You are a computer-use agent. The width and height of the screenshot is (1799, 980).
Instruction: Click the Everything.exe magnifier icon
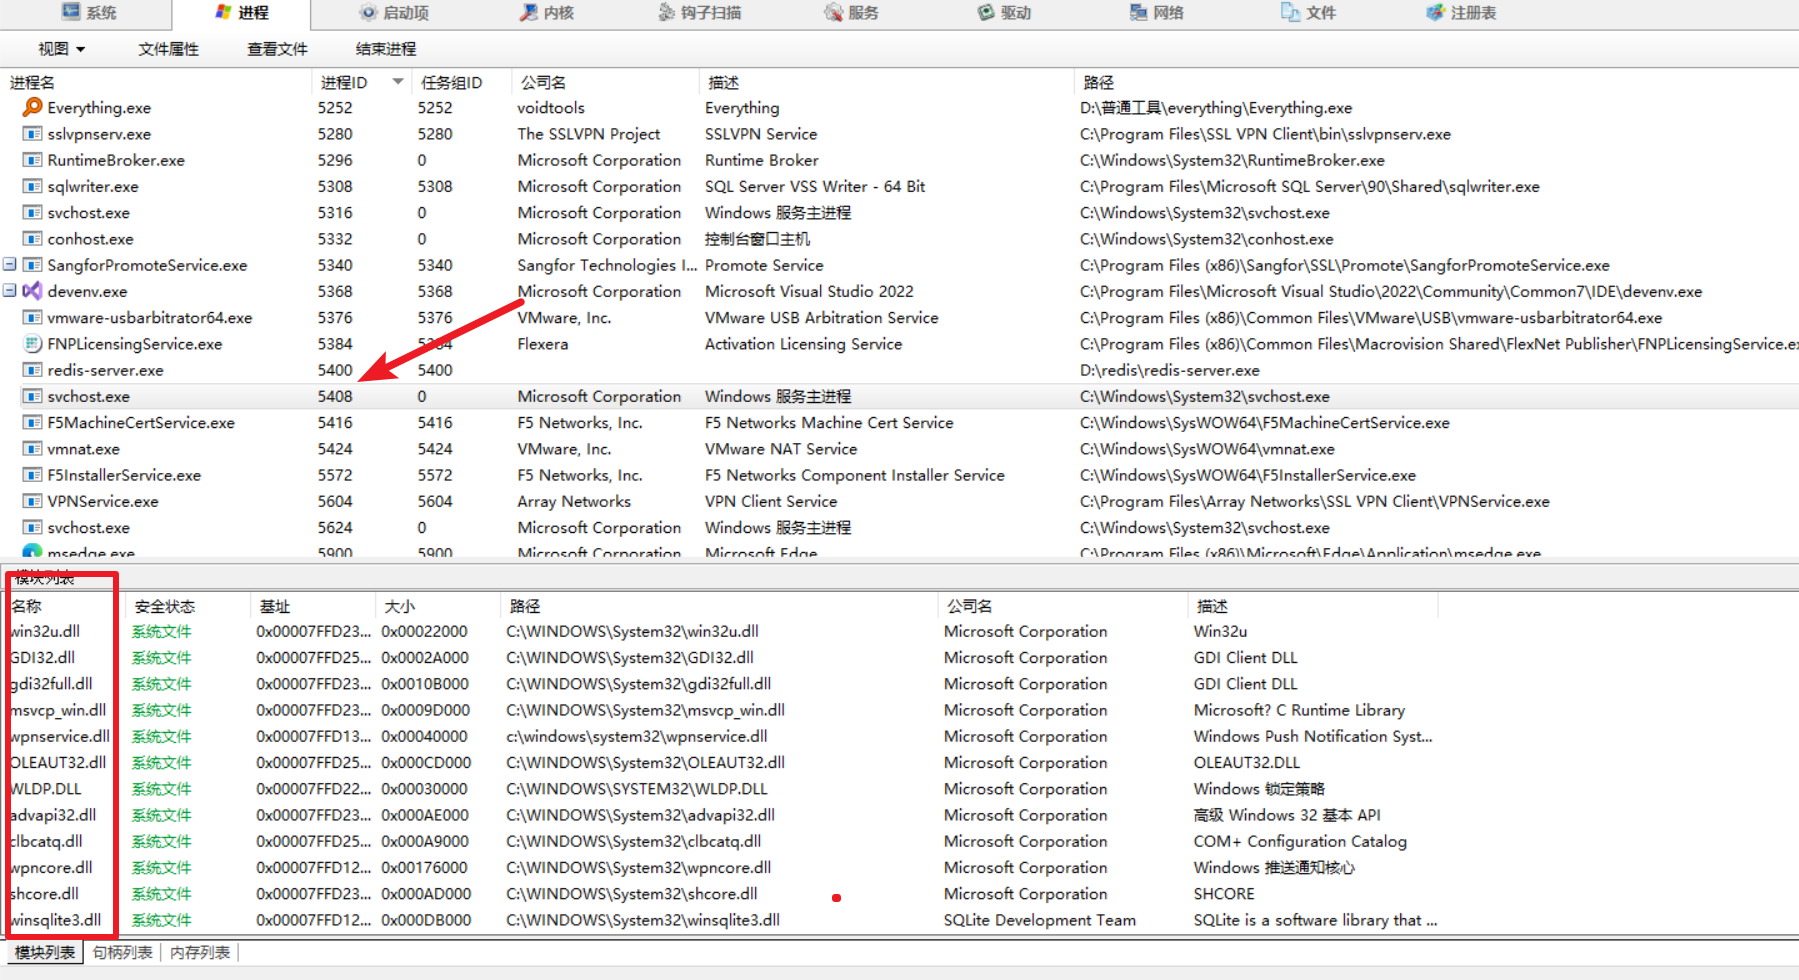(x=32, y=107)
